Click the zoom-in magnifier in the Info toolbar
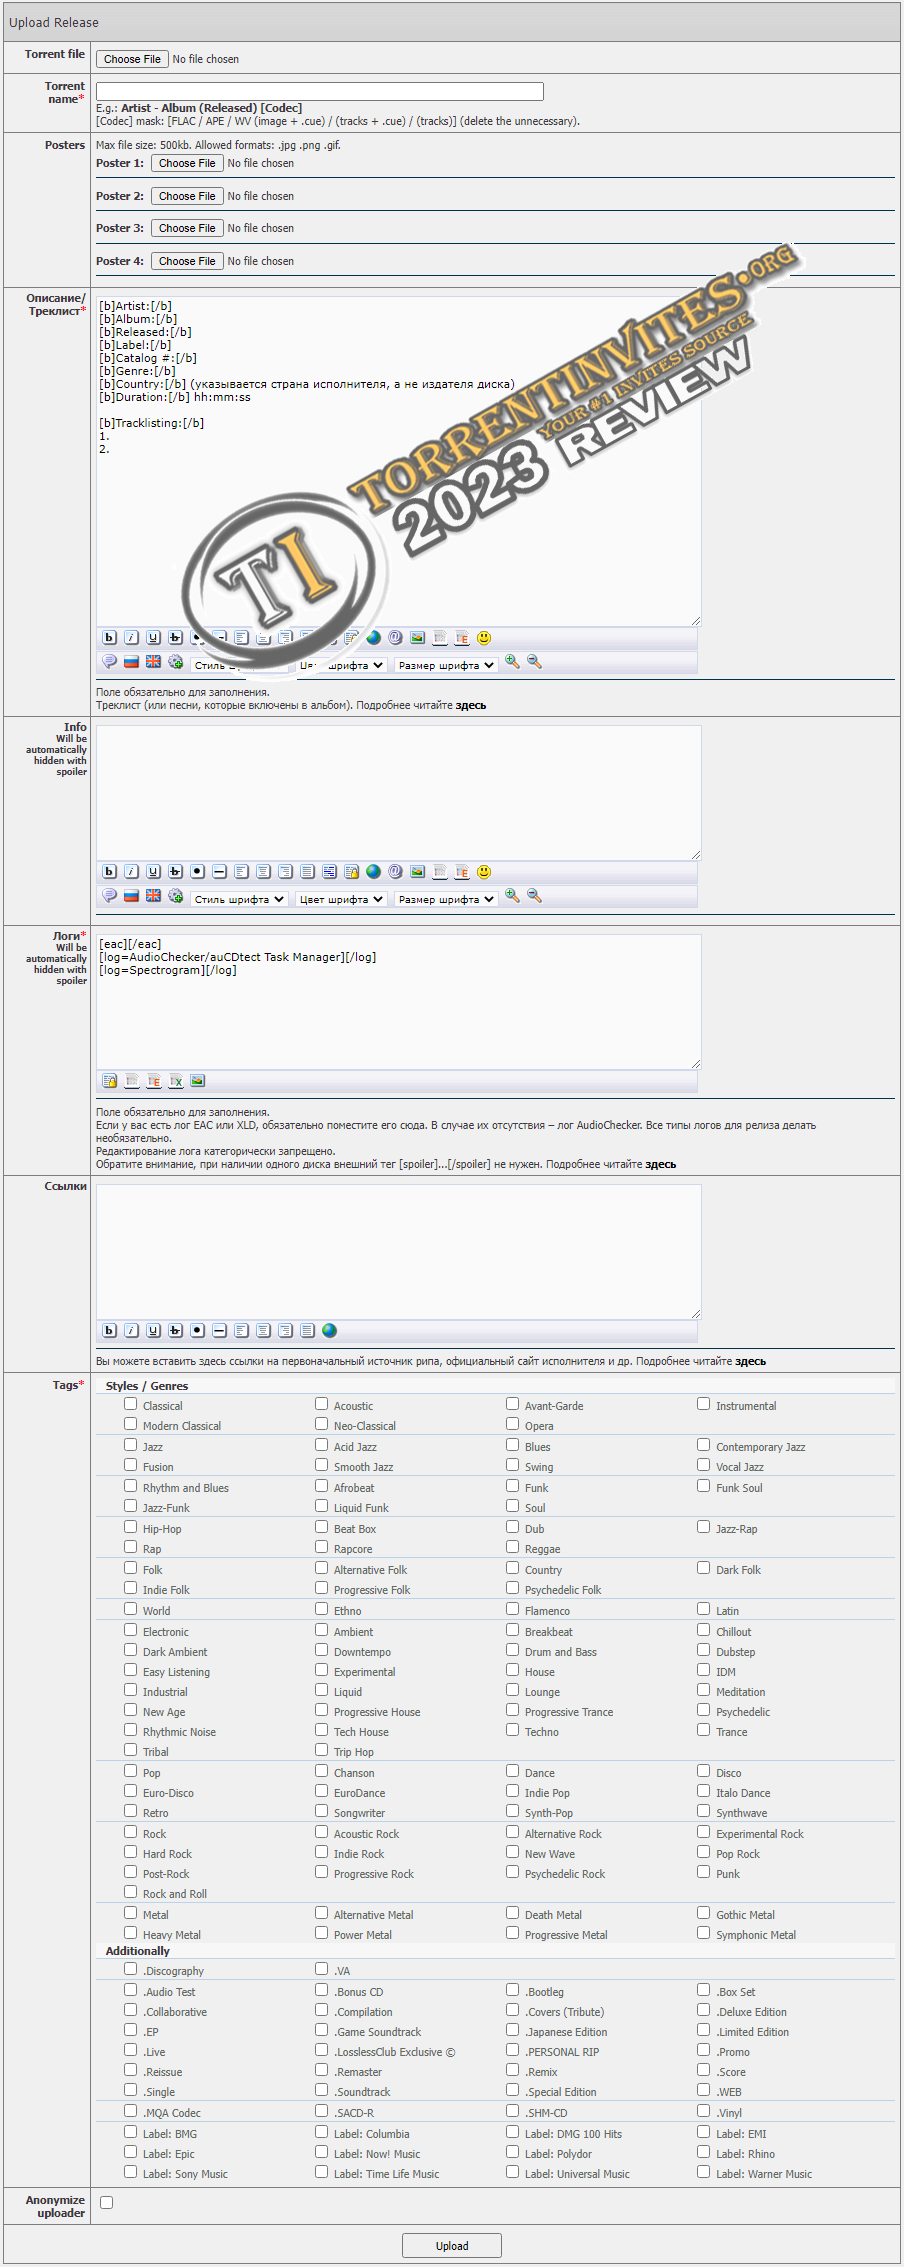The height and width of the screenshot is (2267, 904). point(512,896)
